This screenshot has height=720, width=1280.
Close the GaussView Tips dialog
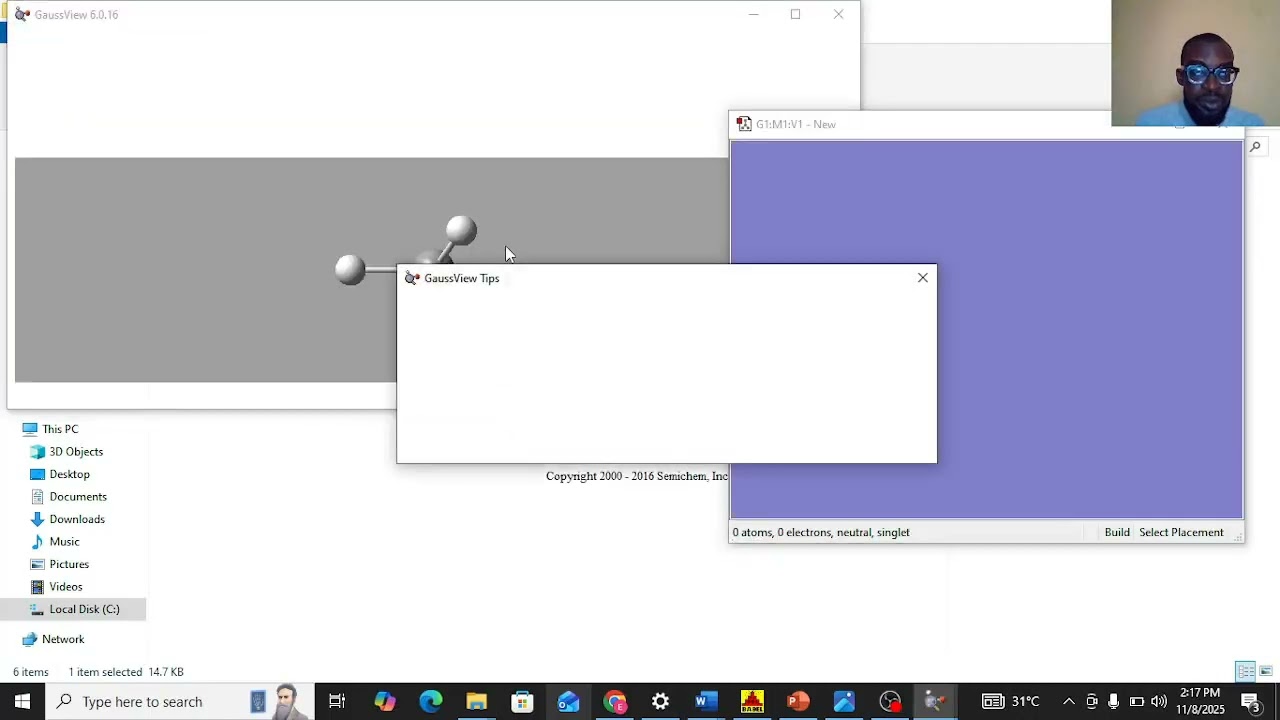(x=923, y=278)
